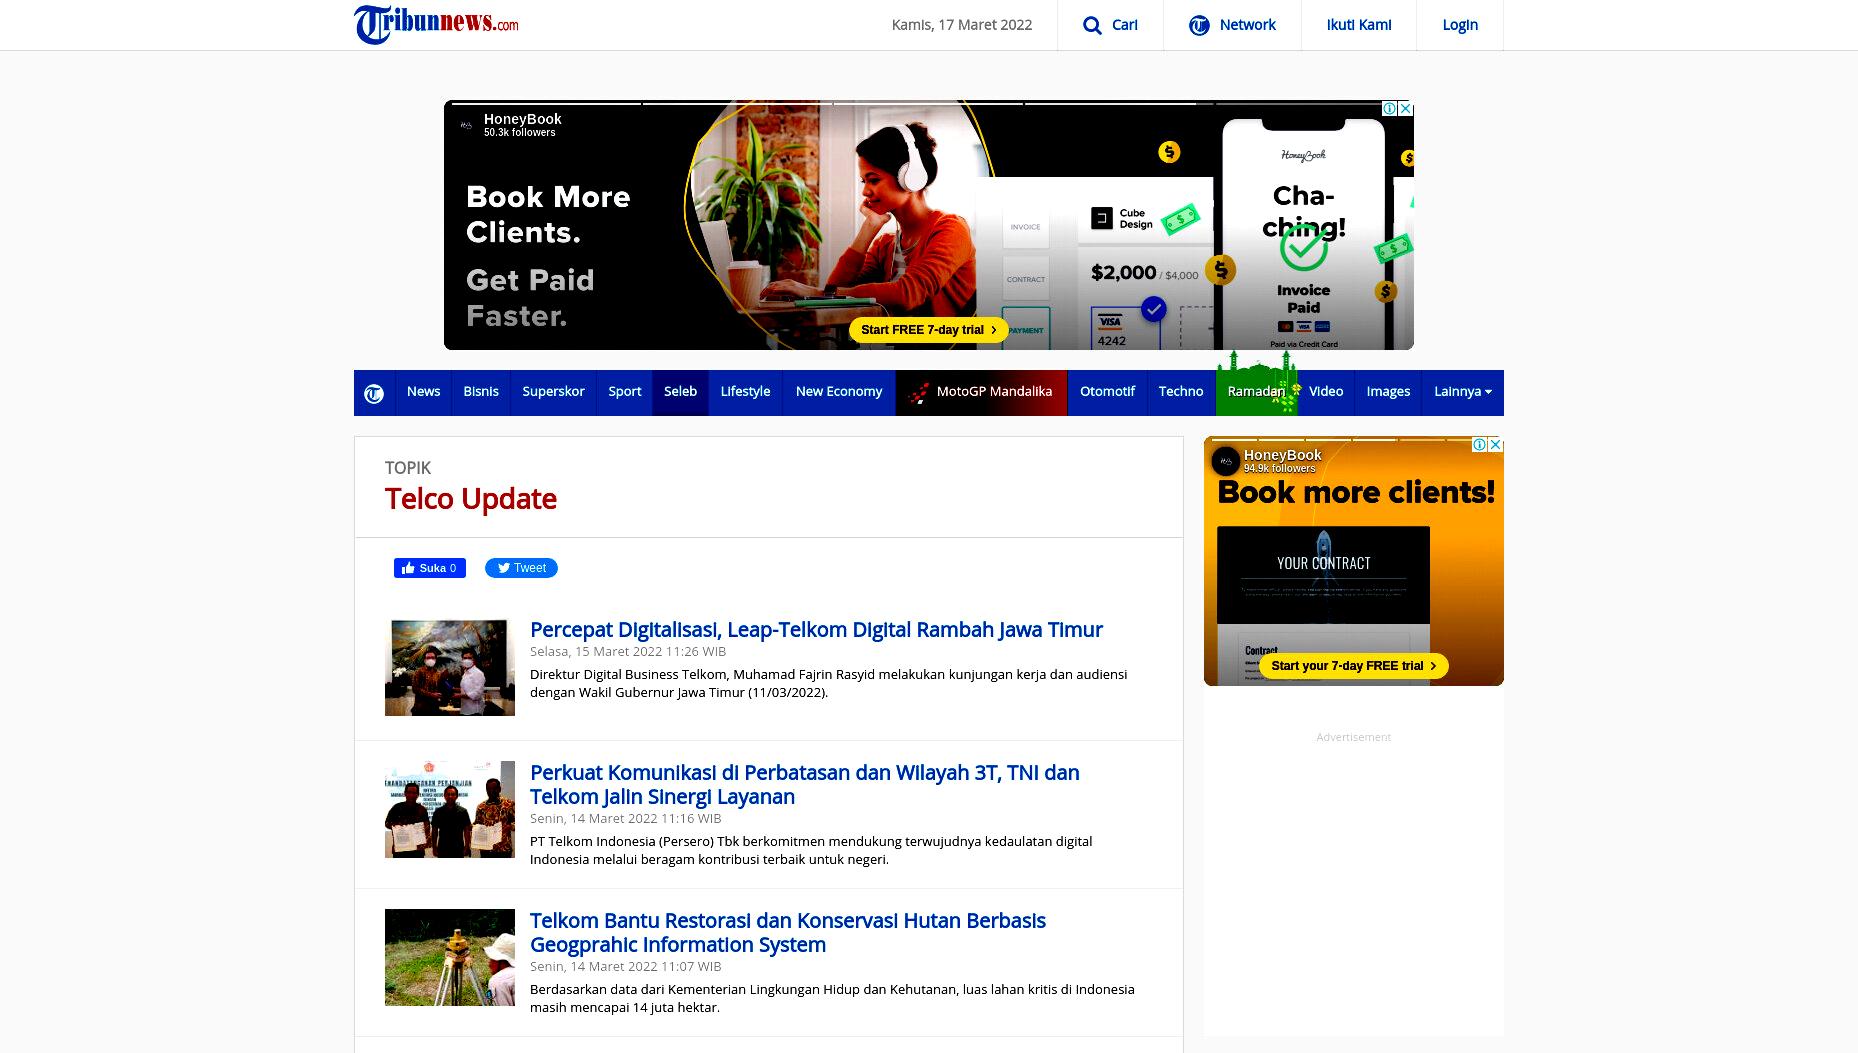Click the Twitter Tweet button
Screen dimensions: 1858x1053
coord(521,568)
